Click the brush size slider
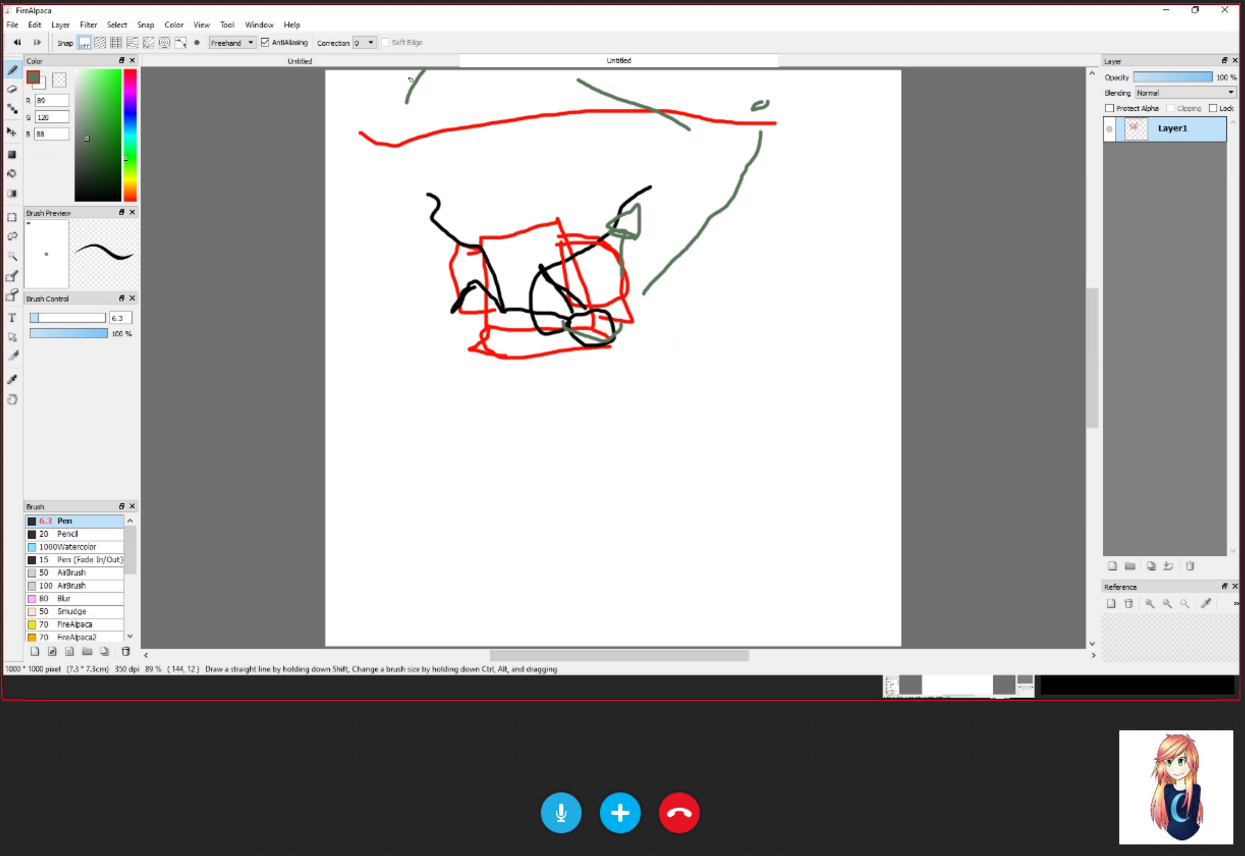The height and width of the screenshot is (856, 1245). point(68,318)
